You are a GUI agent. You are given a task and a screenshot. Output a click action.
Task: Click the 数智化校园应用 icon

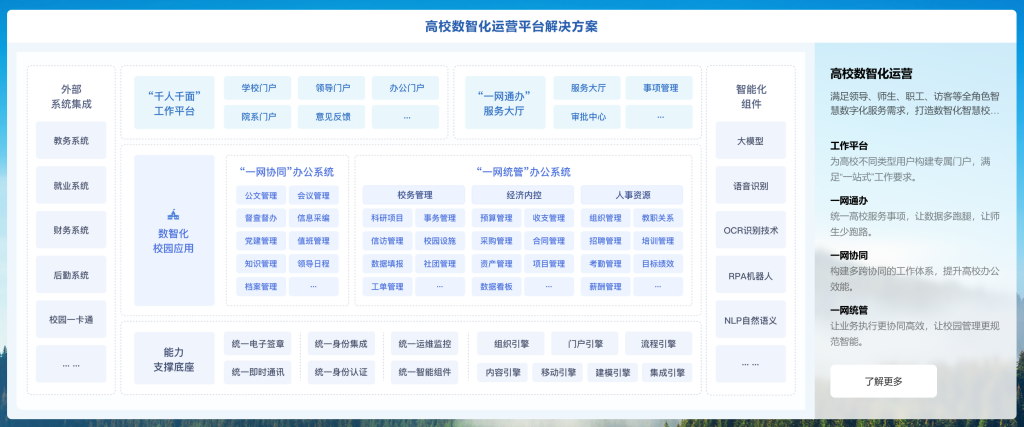tap(174, 215)
